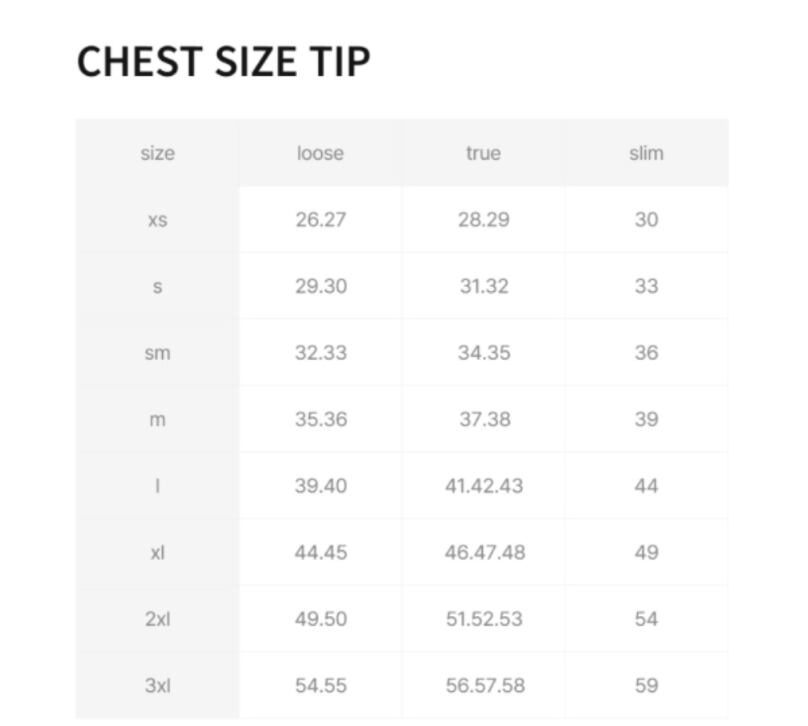
Task: Click true value 41.42.43 for l
Action: (484, 486)
